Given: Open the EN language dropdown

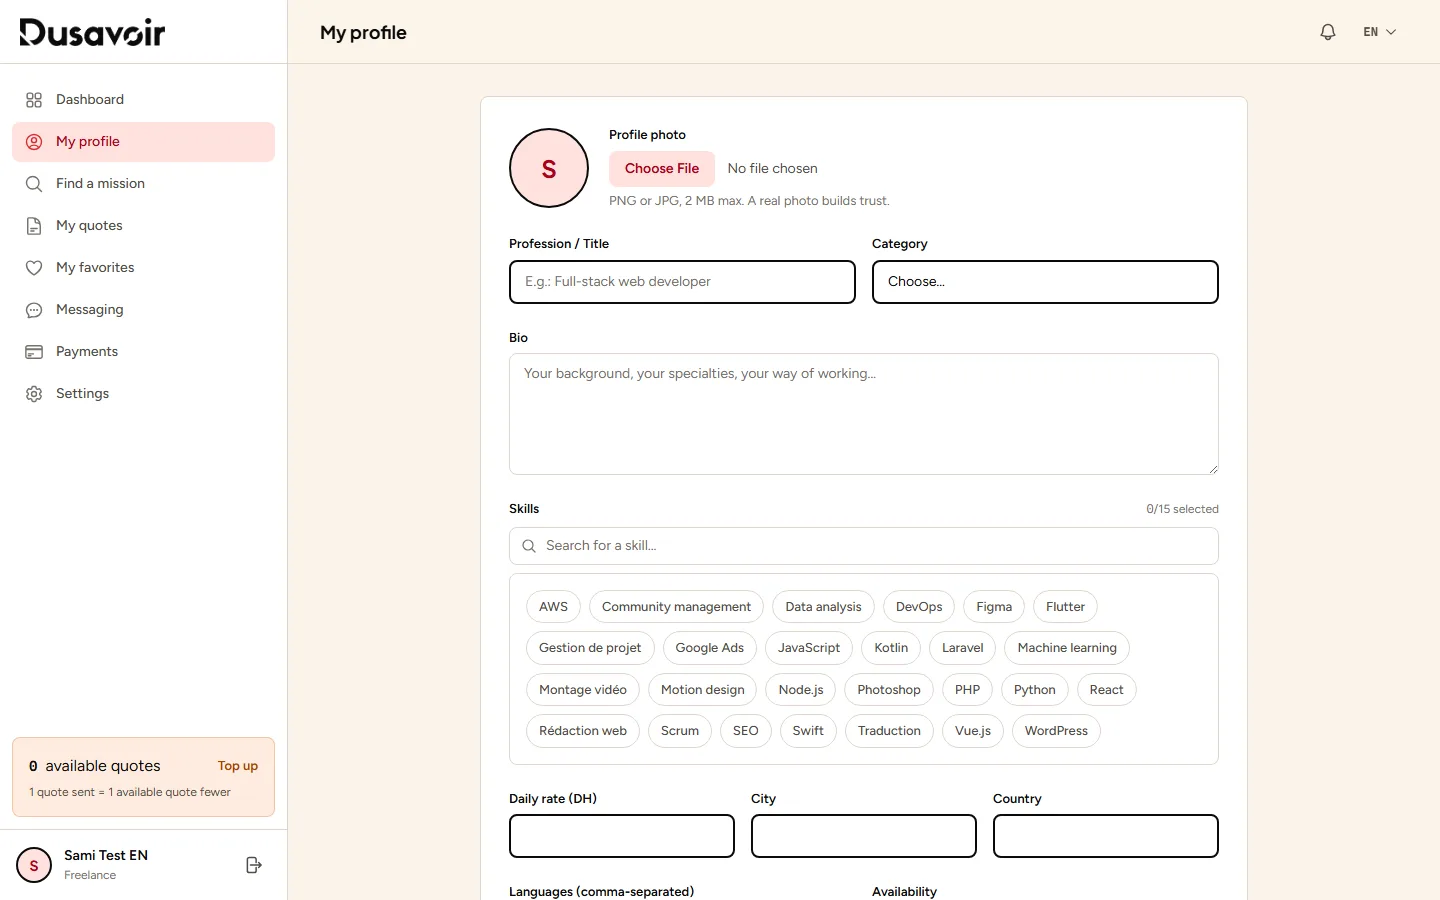Looking at the screenshot, I should tap(1379, 32).
